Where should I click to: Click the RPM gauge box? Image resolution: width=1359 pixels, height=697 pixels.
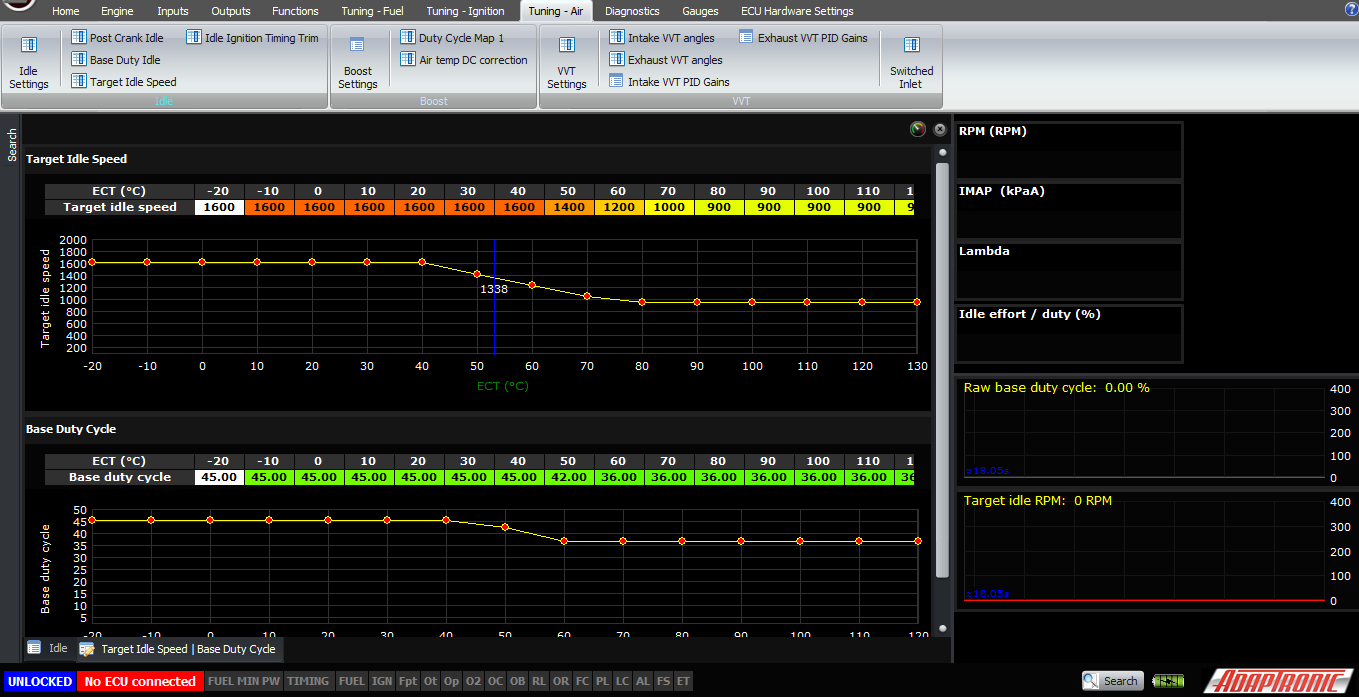(x=1069, y=151)
